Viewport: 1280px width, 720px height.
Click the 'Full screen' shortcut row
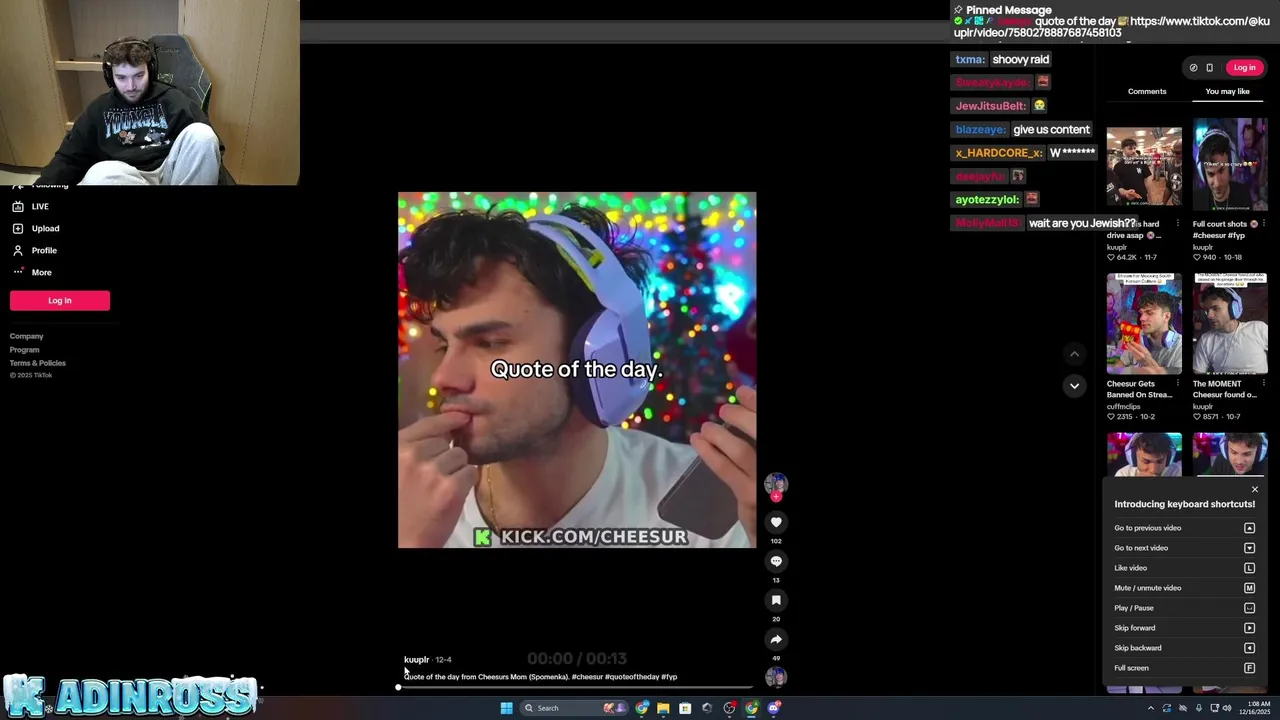[1184, 668]
